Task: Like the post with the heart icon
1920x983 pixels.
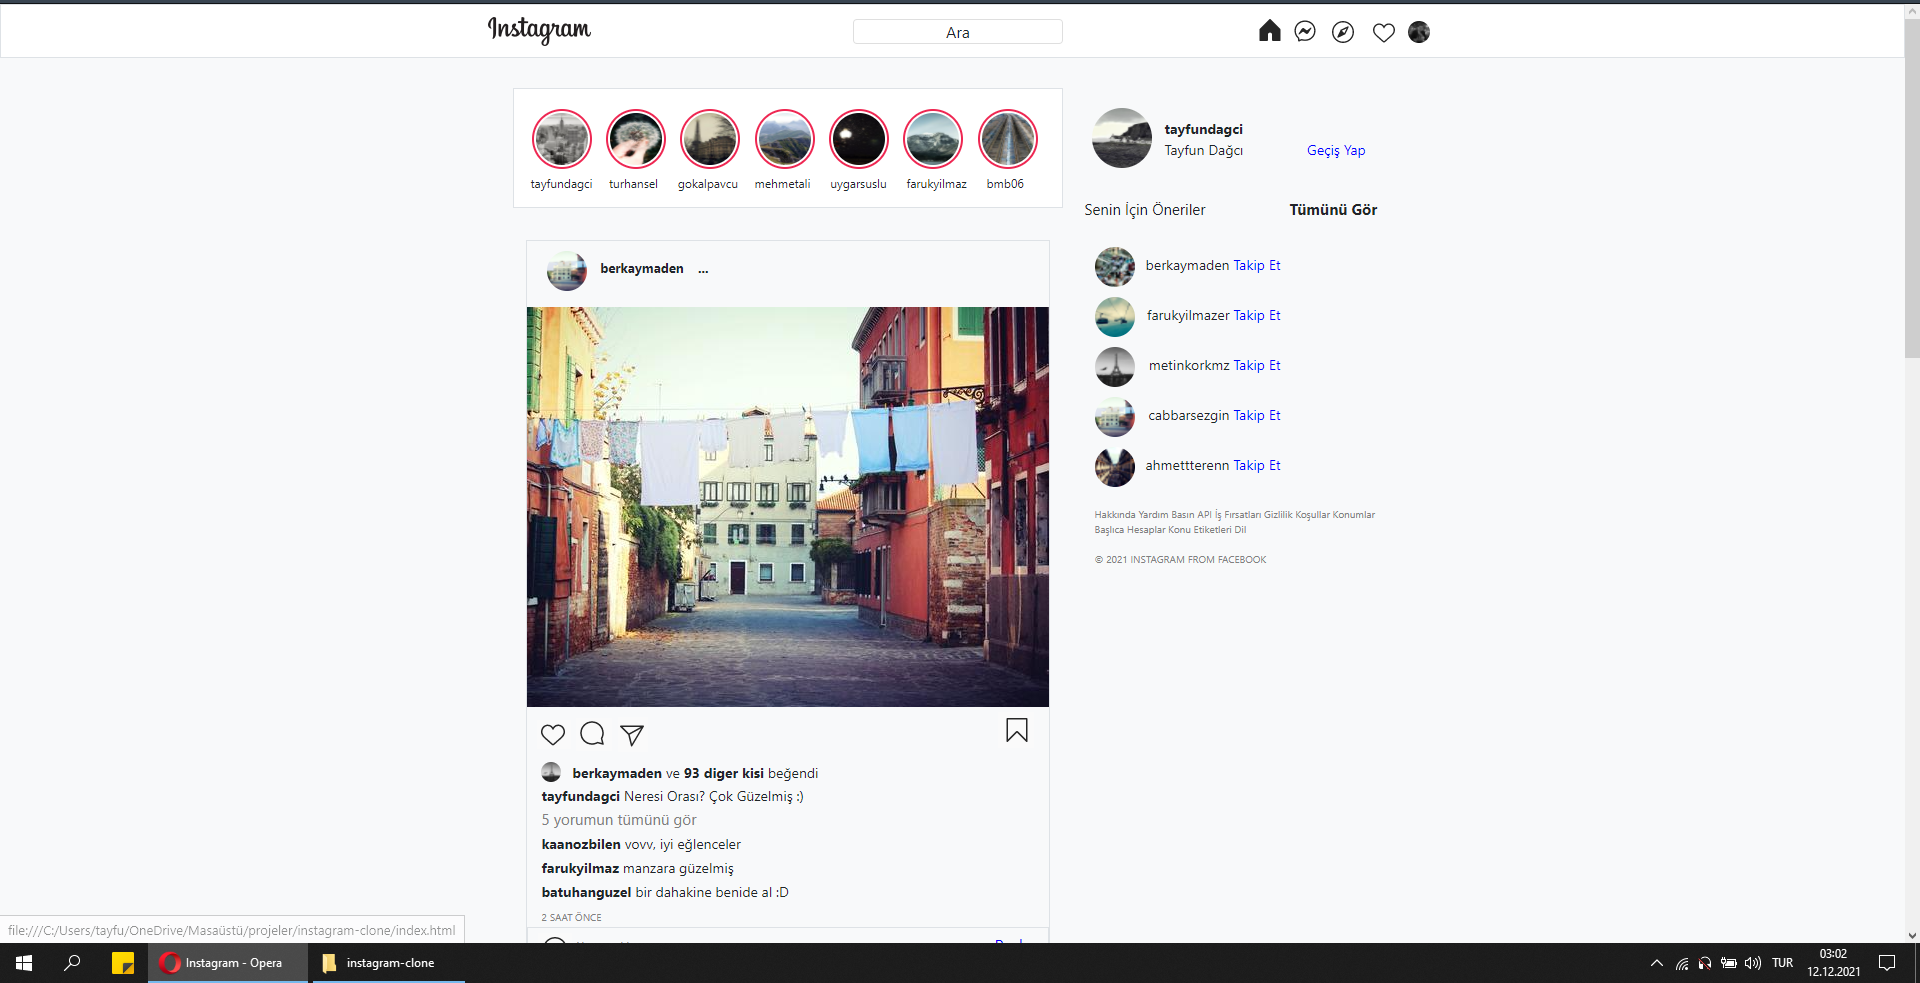Action: [553, 734]
